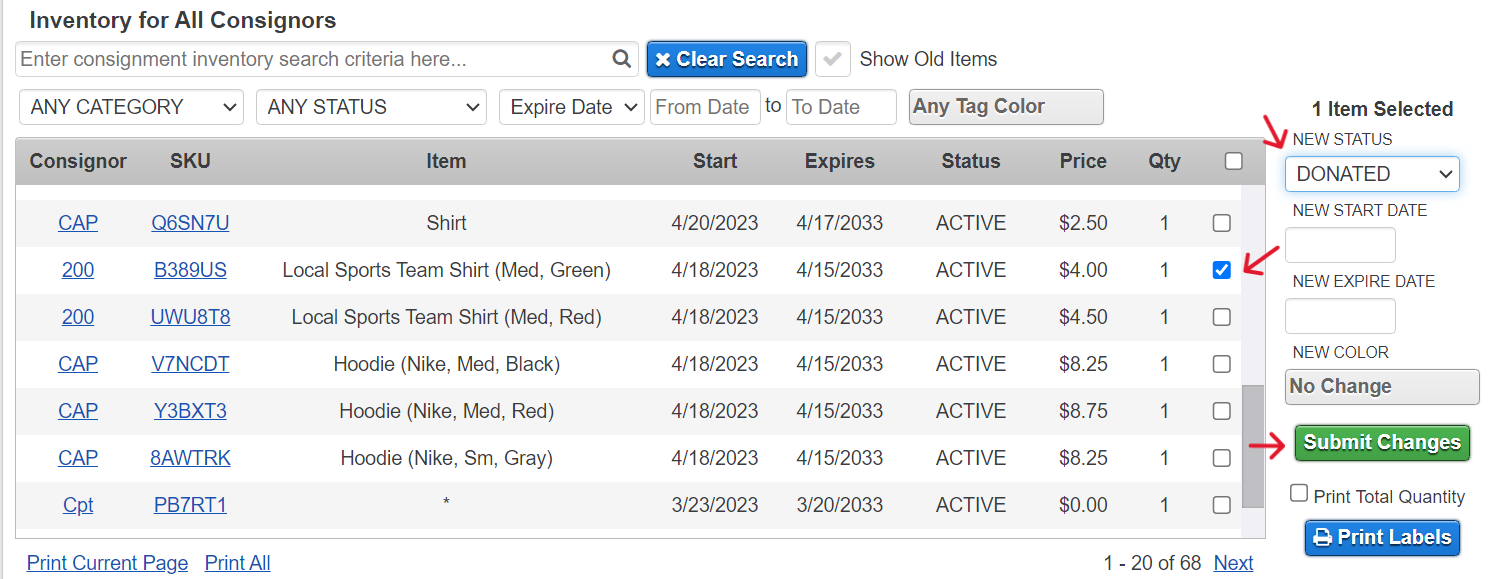
Task: Click the table's vertical scrollbar thumb
Action: pos(1252,448)
